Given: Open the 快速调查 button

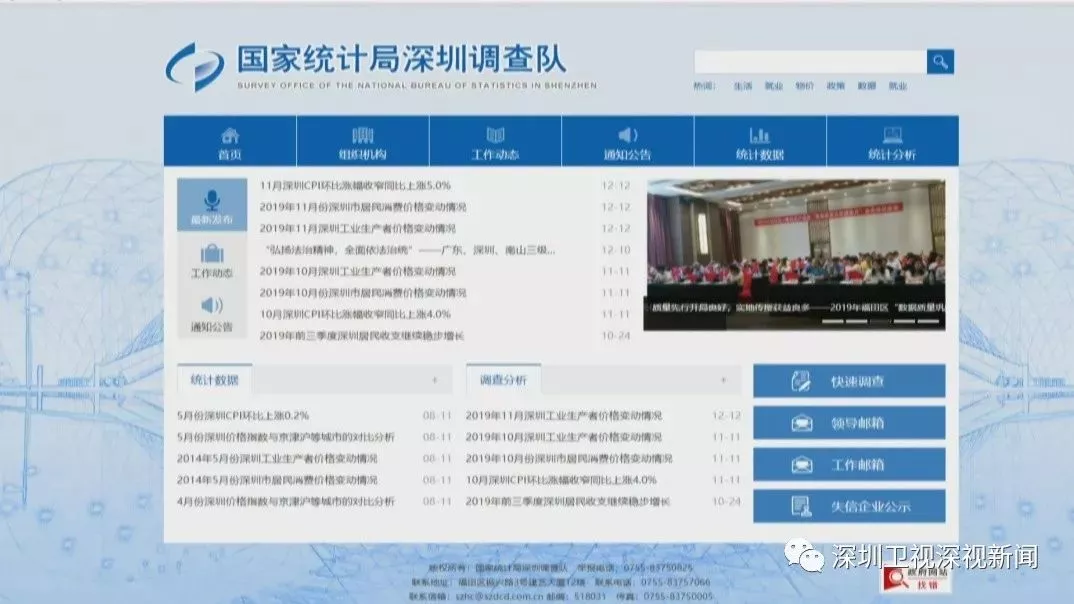Looking at the screenshot, I should (x=849, y=381).
